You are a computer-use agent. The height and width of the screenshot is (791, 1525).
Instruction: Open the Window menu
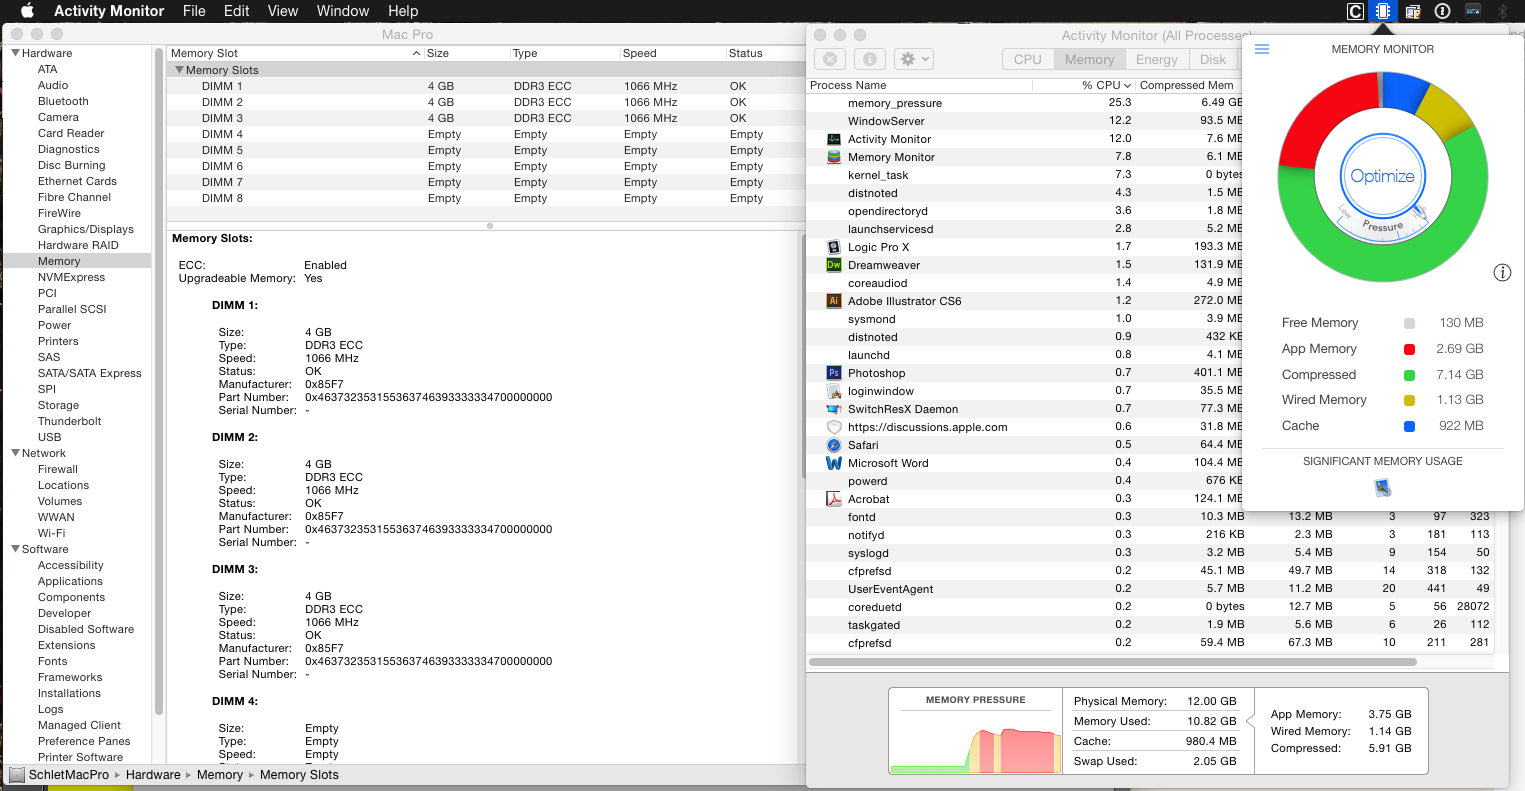click(343, 11)
